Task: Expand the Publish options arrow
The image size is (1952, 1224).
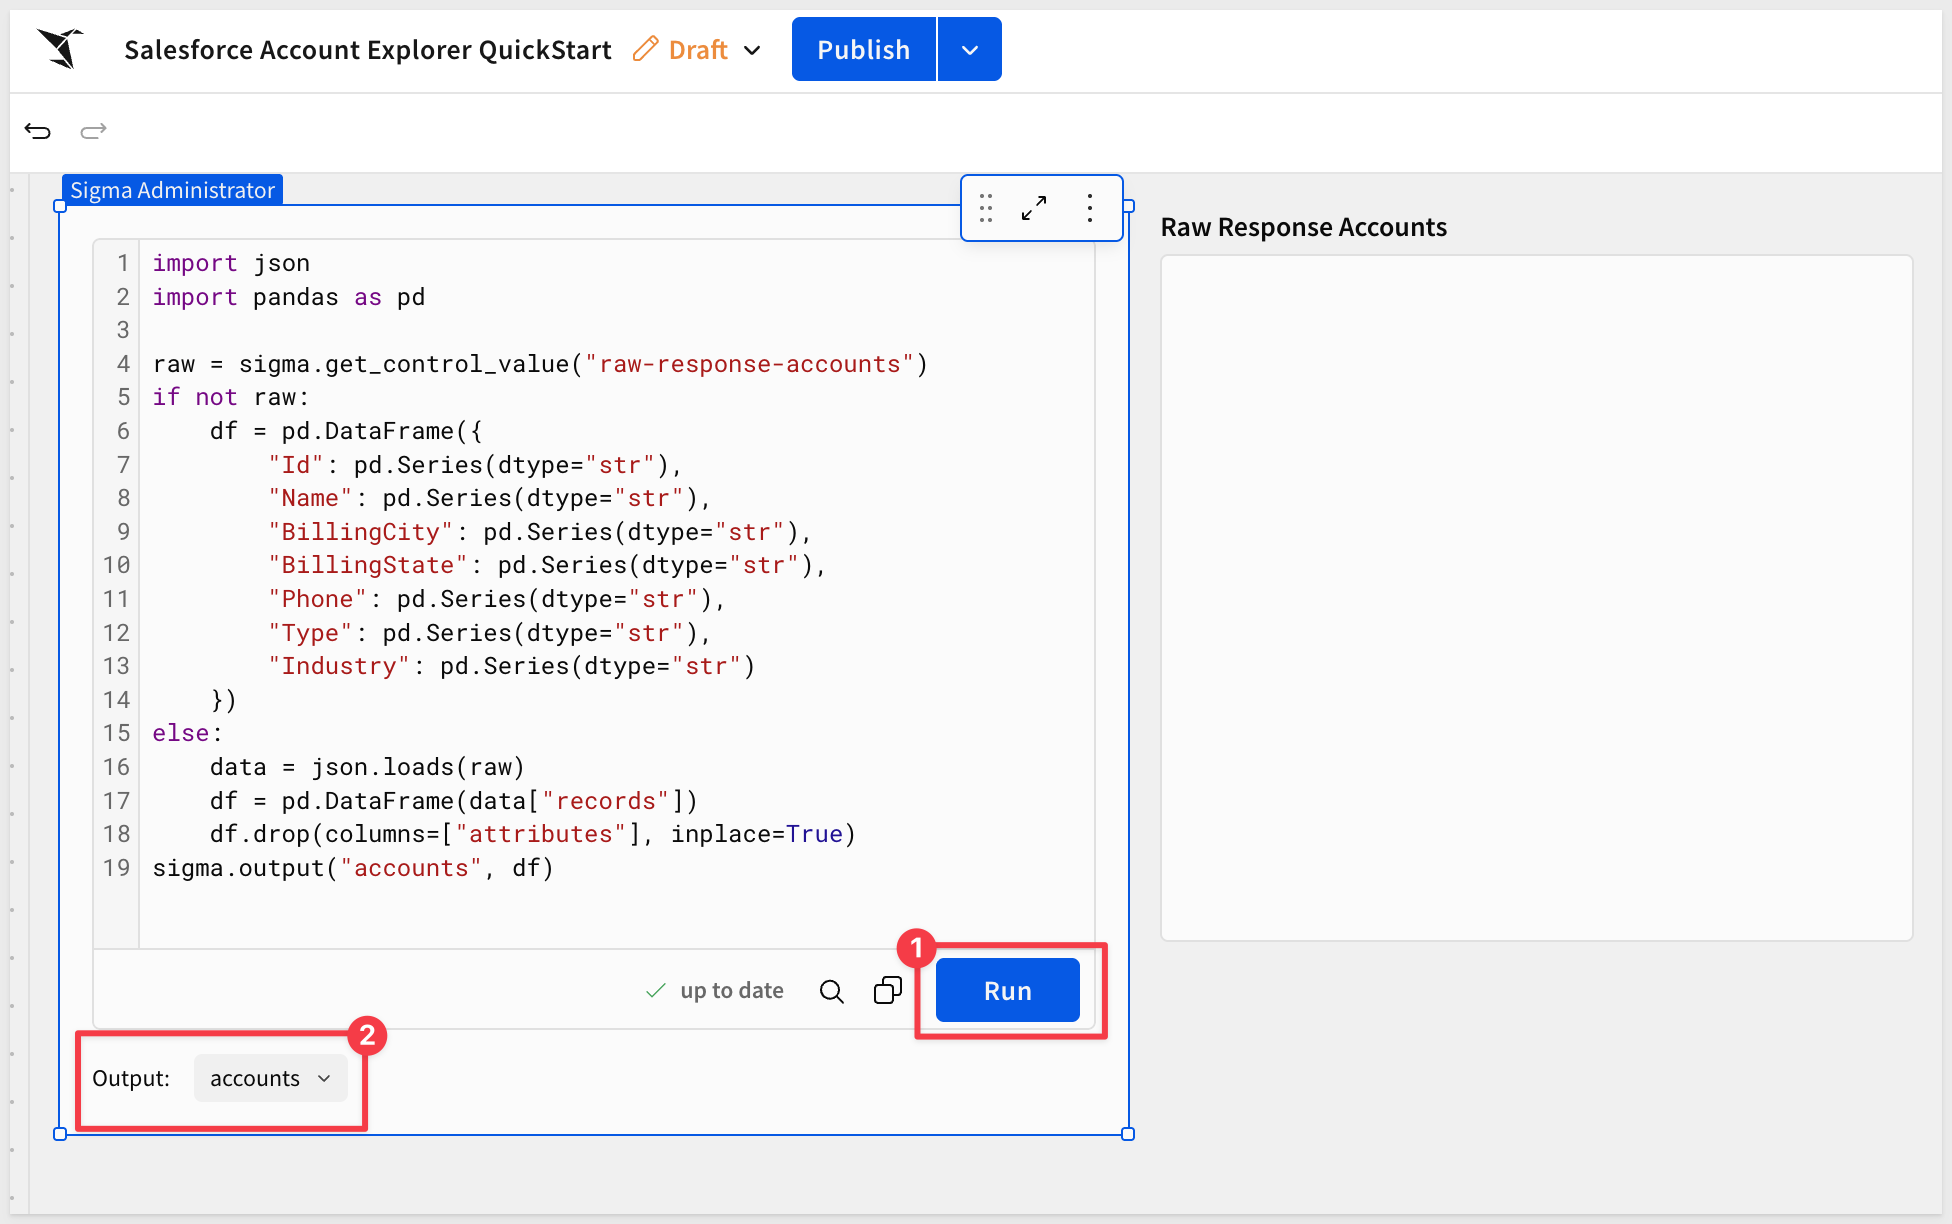Action: point(969,50)
